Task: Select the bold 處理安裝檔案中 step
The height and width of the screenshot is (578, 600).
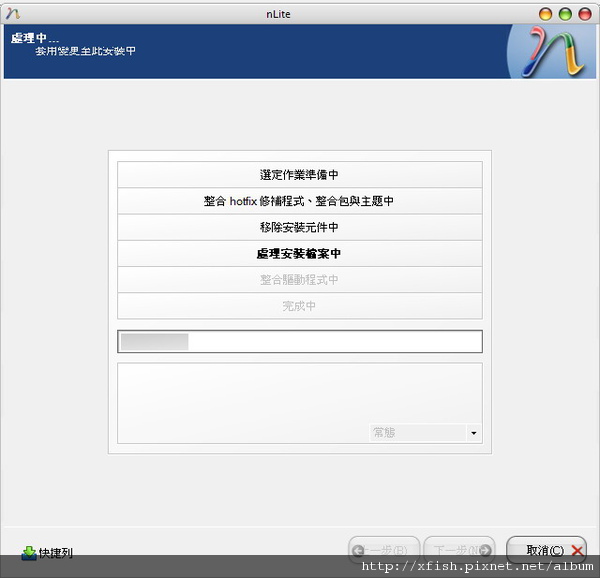Action: point(300,253)
